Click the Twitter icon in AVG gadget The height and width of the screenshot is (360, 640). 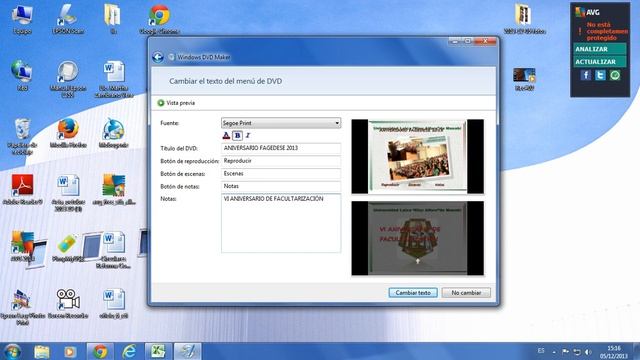[600, 75]
